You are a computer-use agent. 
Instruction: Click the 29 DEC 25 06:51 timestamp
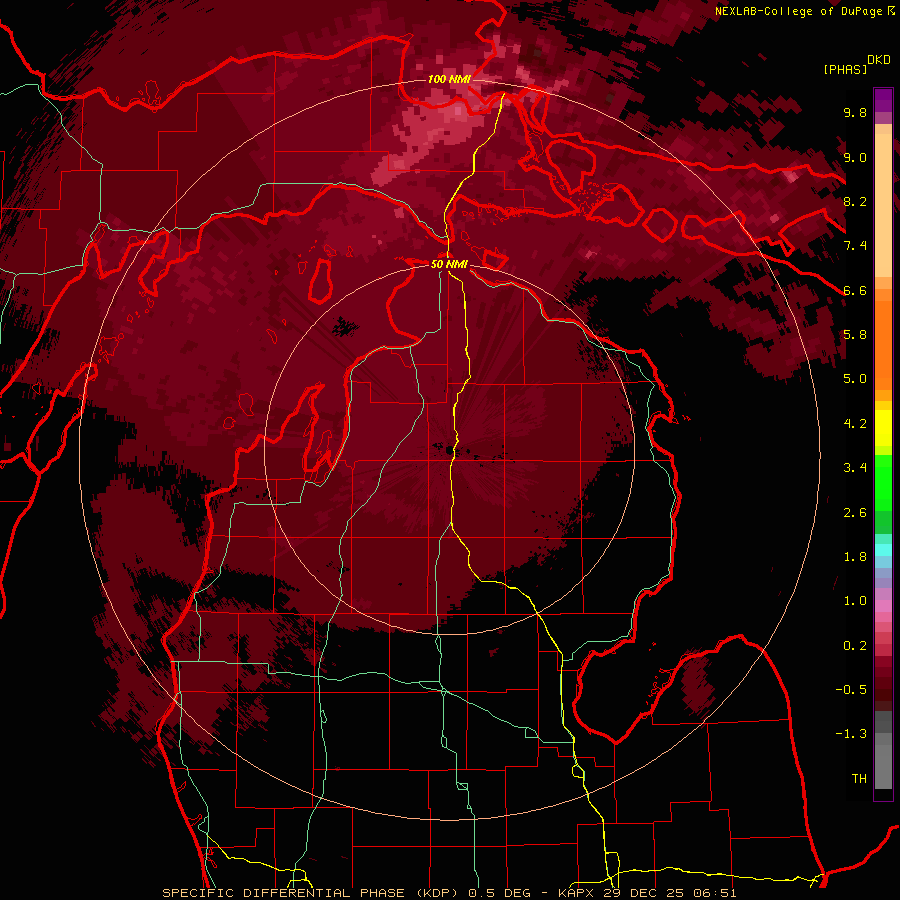point(670,893)
